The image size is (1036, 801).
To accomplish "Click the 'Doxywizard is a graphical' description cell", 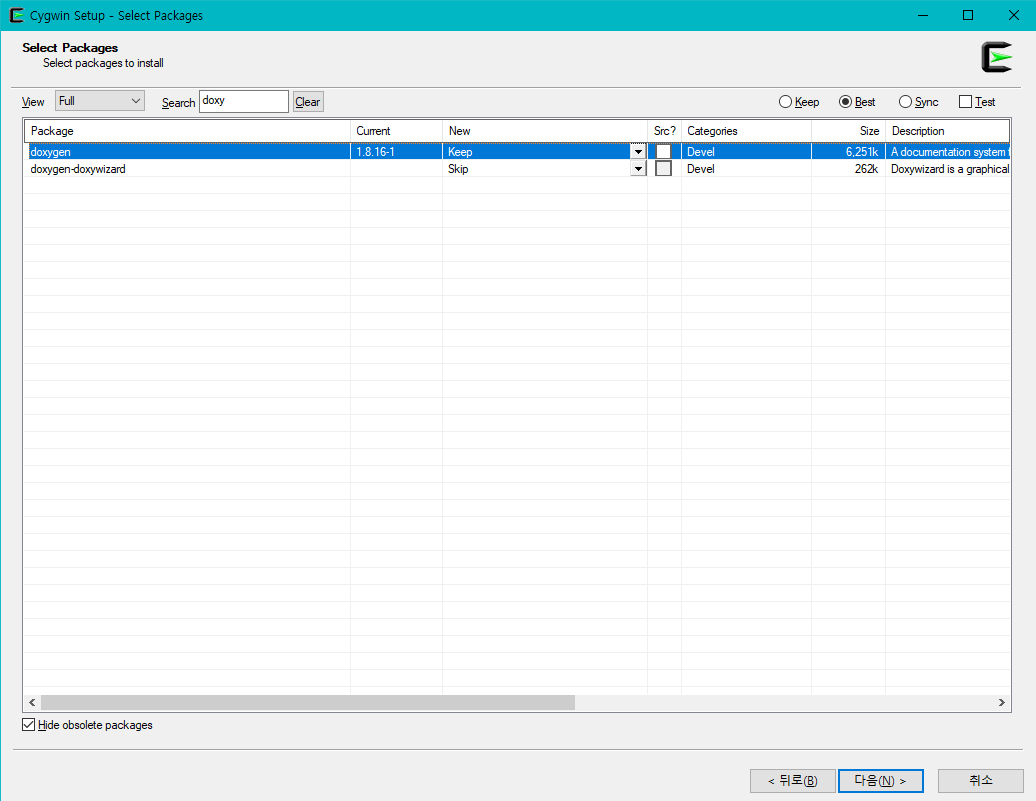I will coord(948,169).
